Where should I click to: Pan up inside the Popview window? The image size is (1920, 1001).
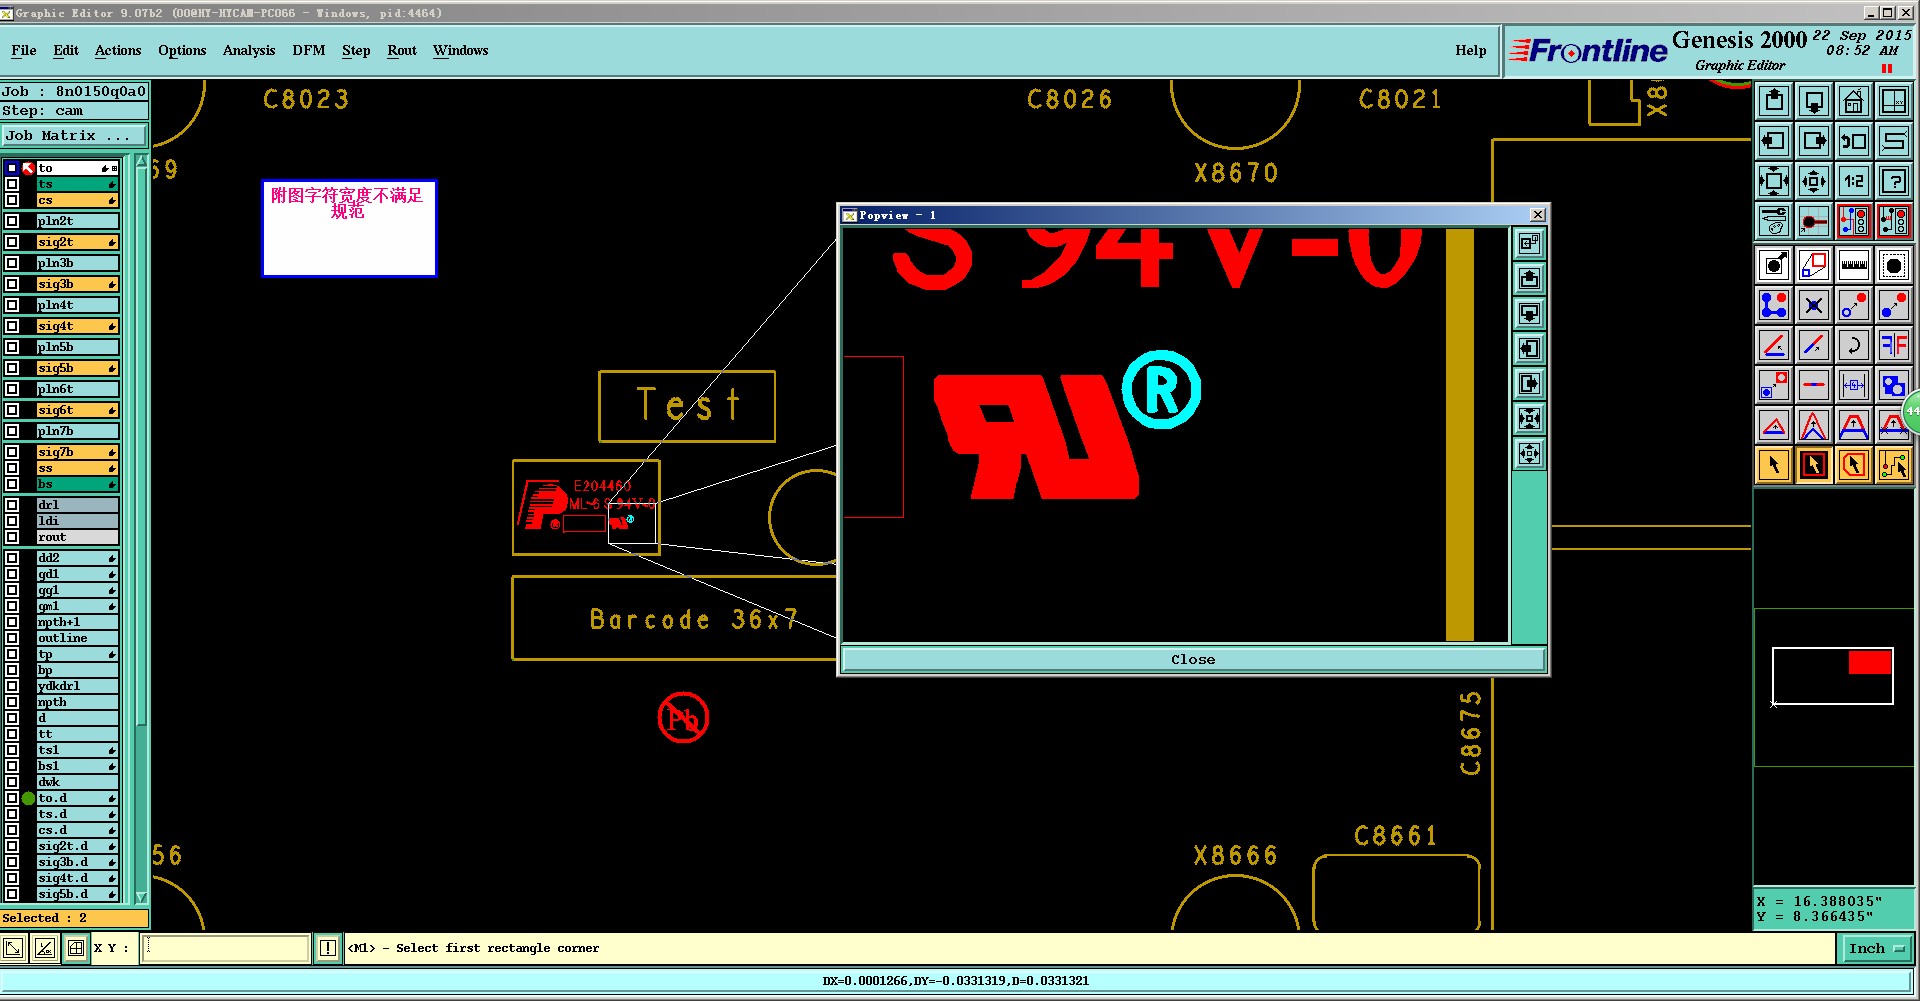pos(1529,278)
